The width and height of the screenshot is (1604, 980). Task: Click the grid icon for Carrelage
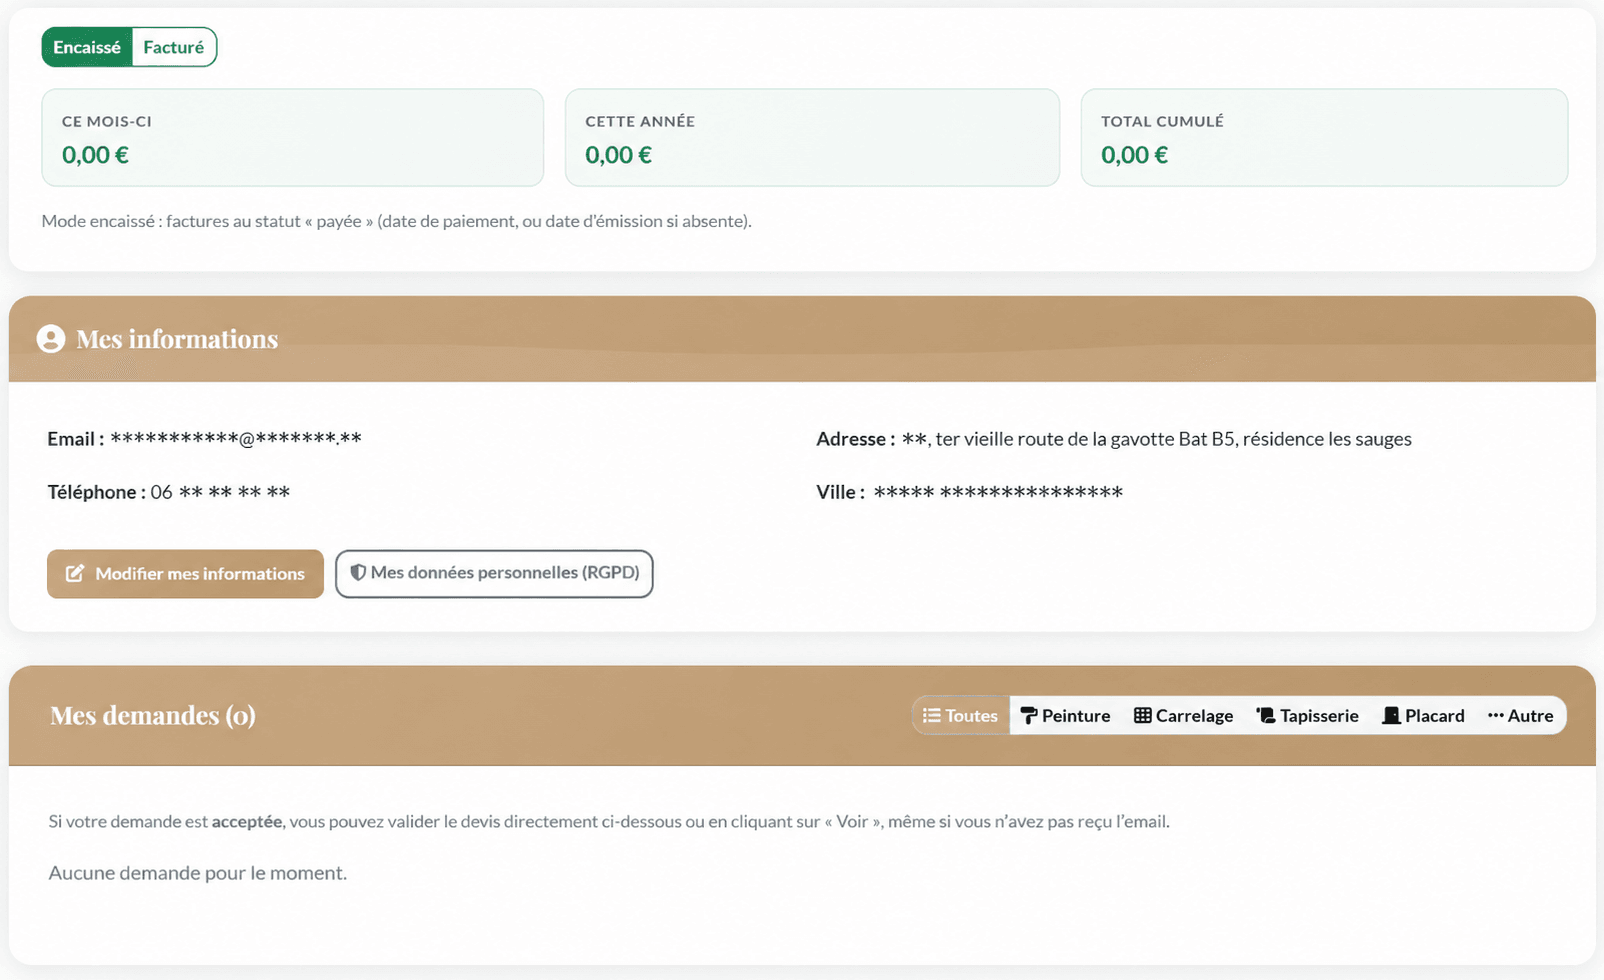pyautogui.click(x=1143, y=716)
